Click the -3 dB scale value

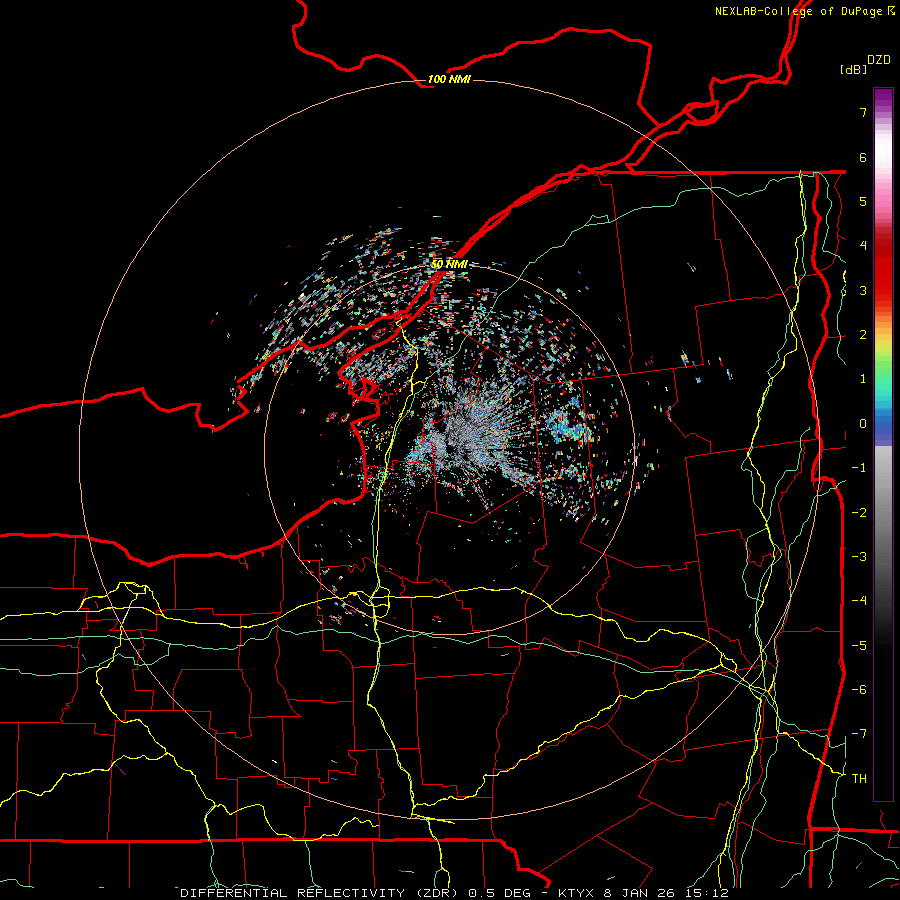click(859, 557)
